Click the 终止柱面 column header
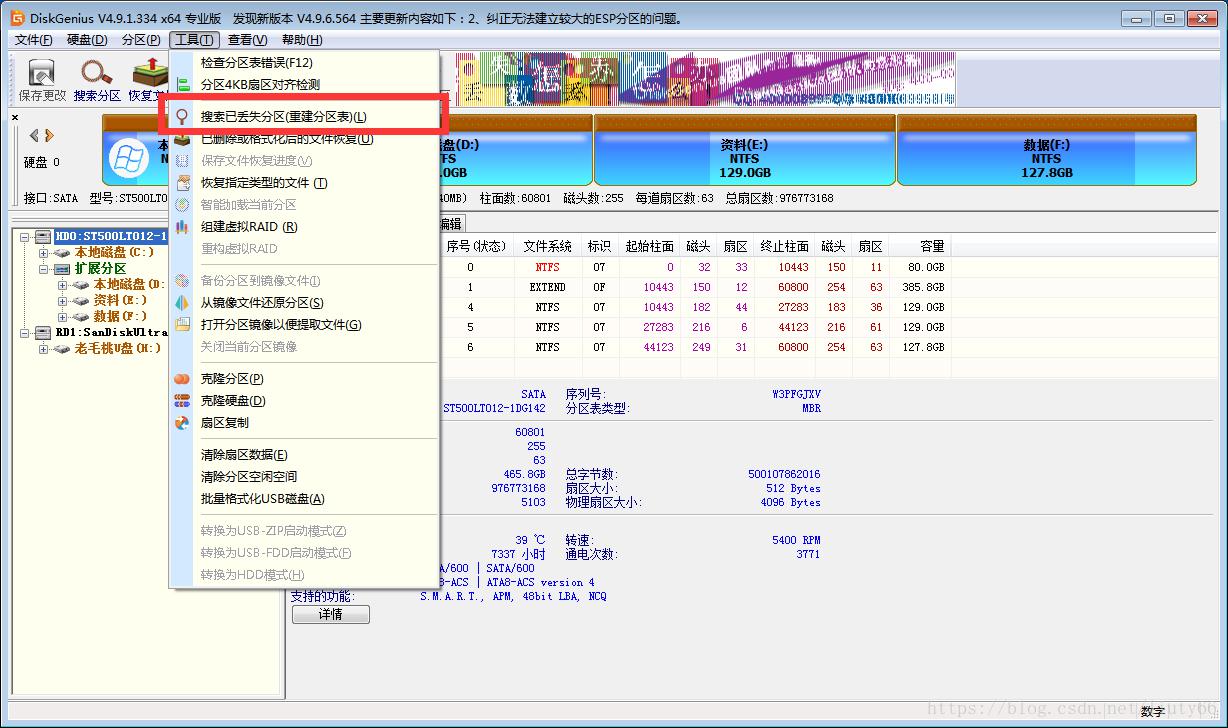1228x728 pixels. tap(784, 246)
